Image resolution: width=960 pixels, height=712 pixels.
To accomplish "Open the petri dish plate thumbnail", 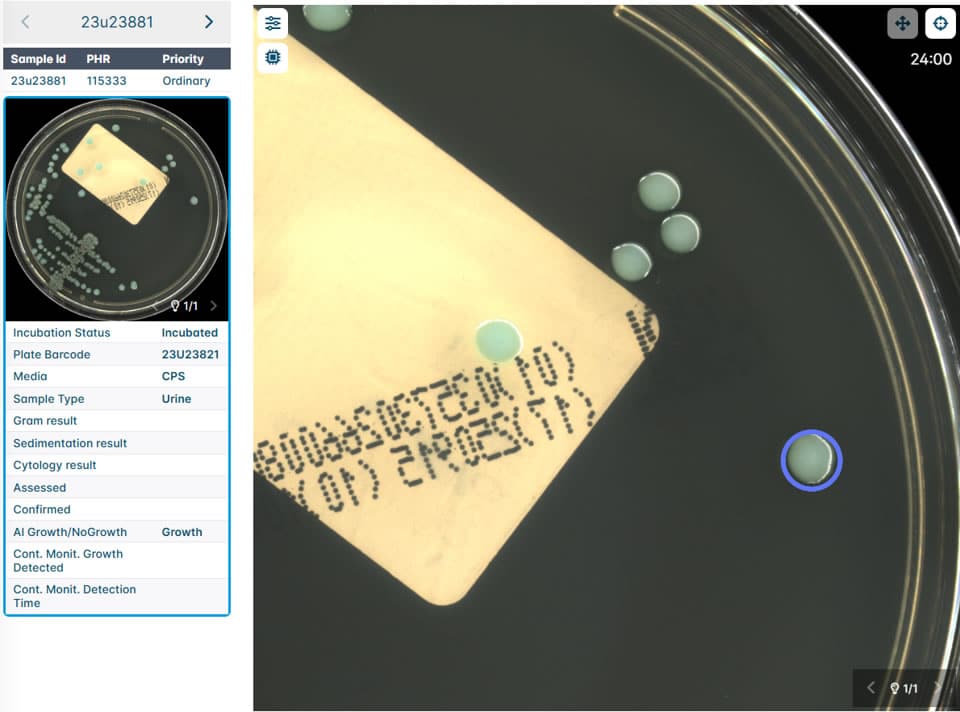I will (117, 208).
